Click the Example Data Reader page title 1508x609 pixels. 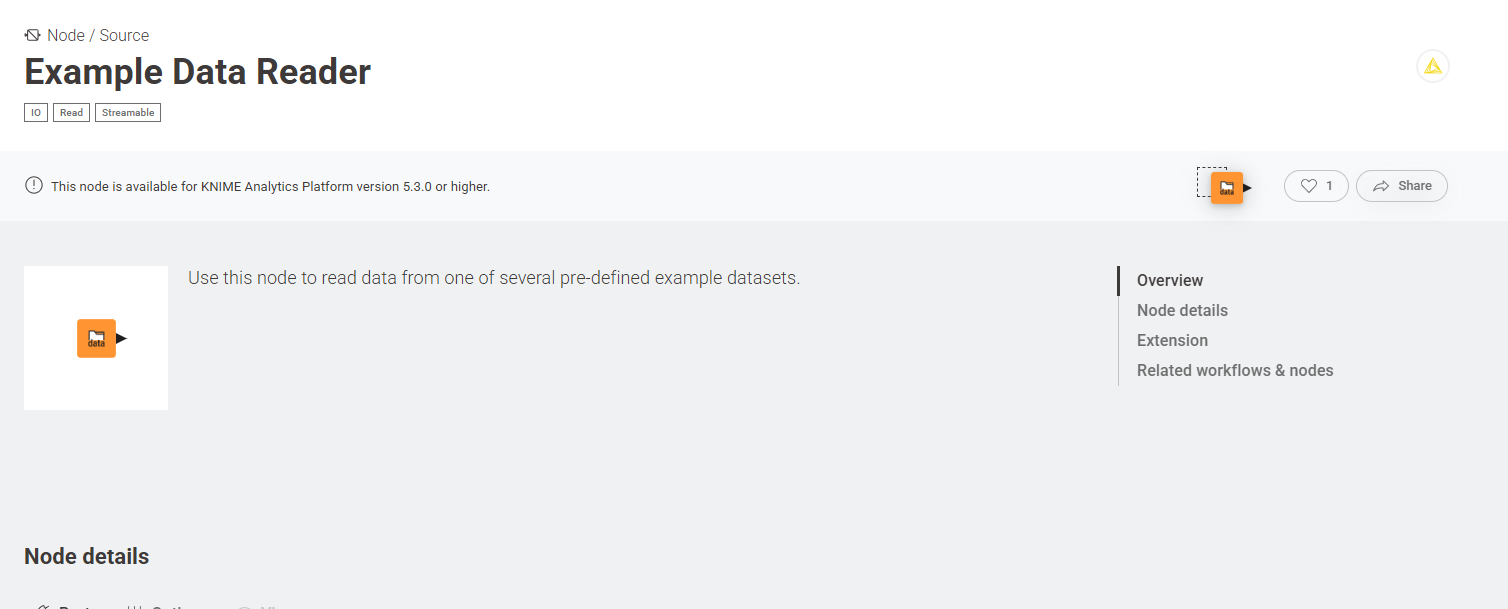point(197,72)
